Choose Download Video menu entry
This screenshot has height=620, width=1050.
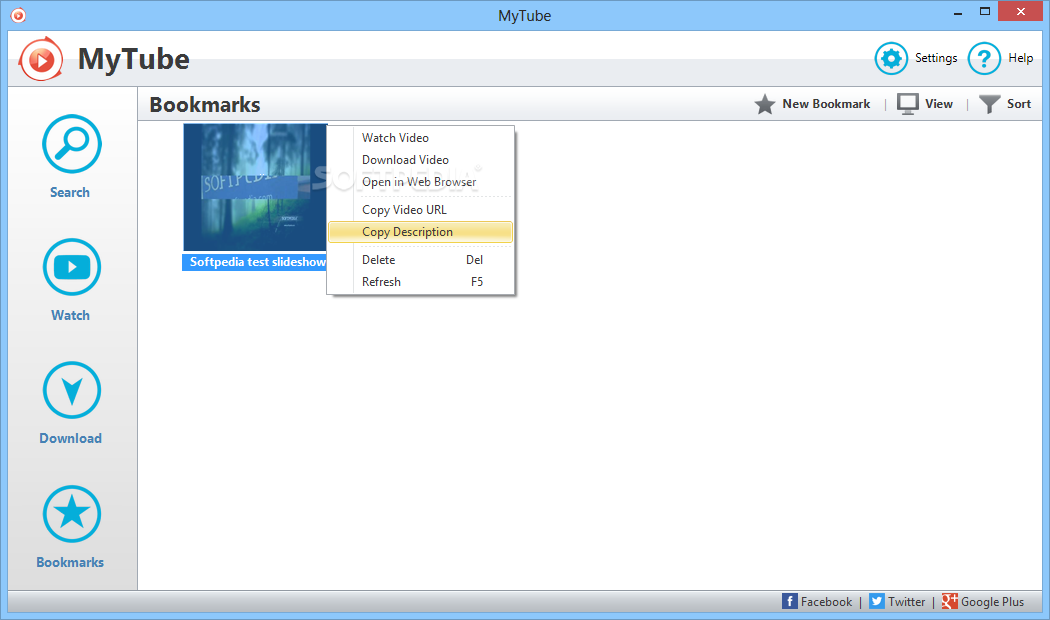point(421,159)
